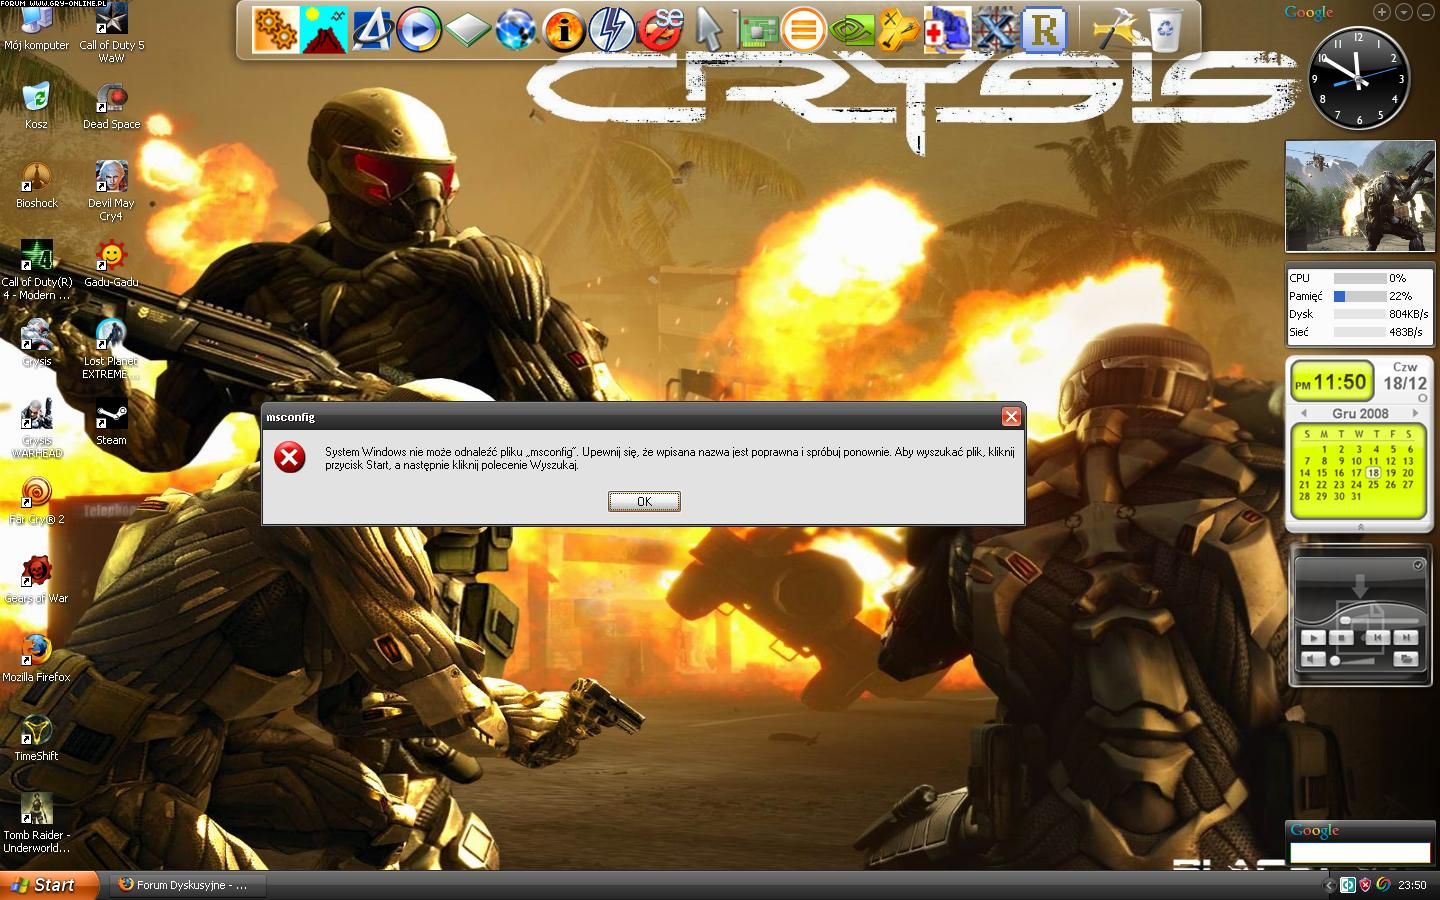Image resolution: width=1440 pixels, height=900 pixels.
Task: Select the TimeShift desktop shortcut
Action: coord(36,739)
